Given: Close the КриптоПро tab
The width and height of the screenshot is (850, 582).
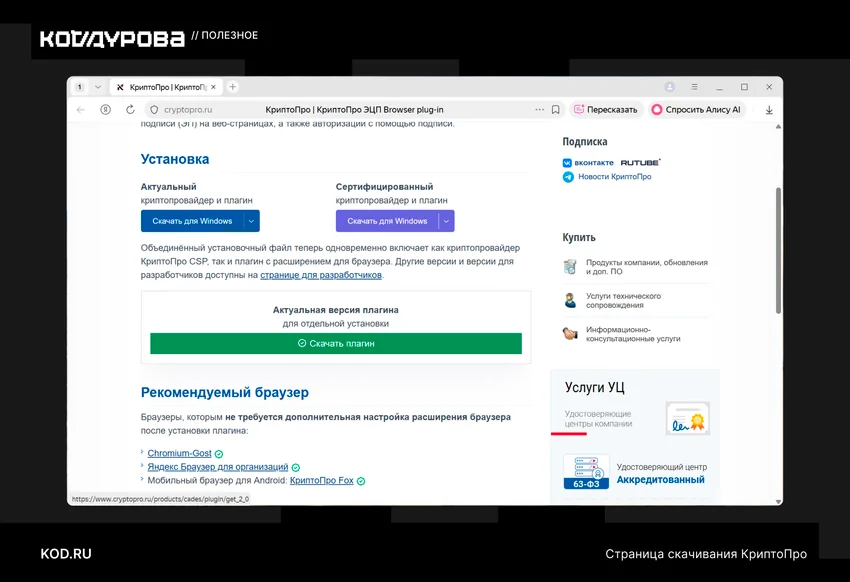Looking at the screenshot, I should click(x=214, y=87).
